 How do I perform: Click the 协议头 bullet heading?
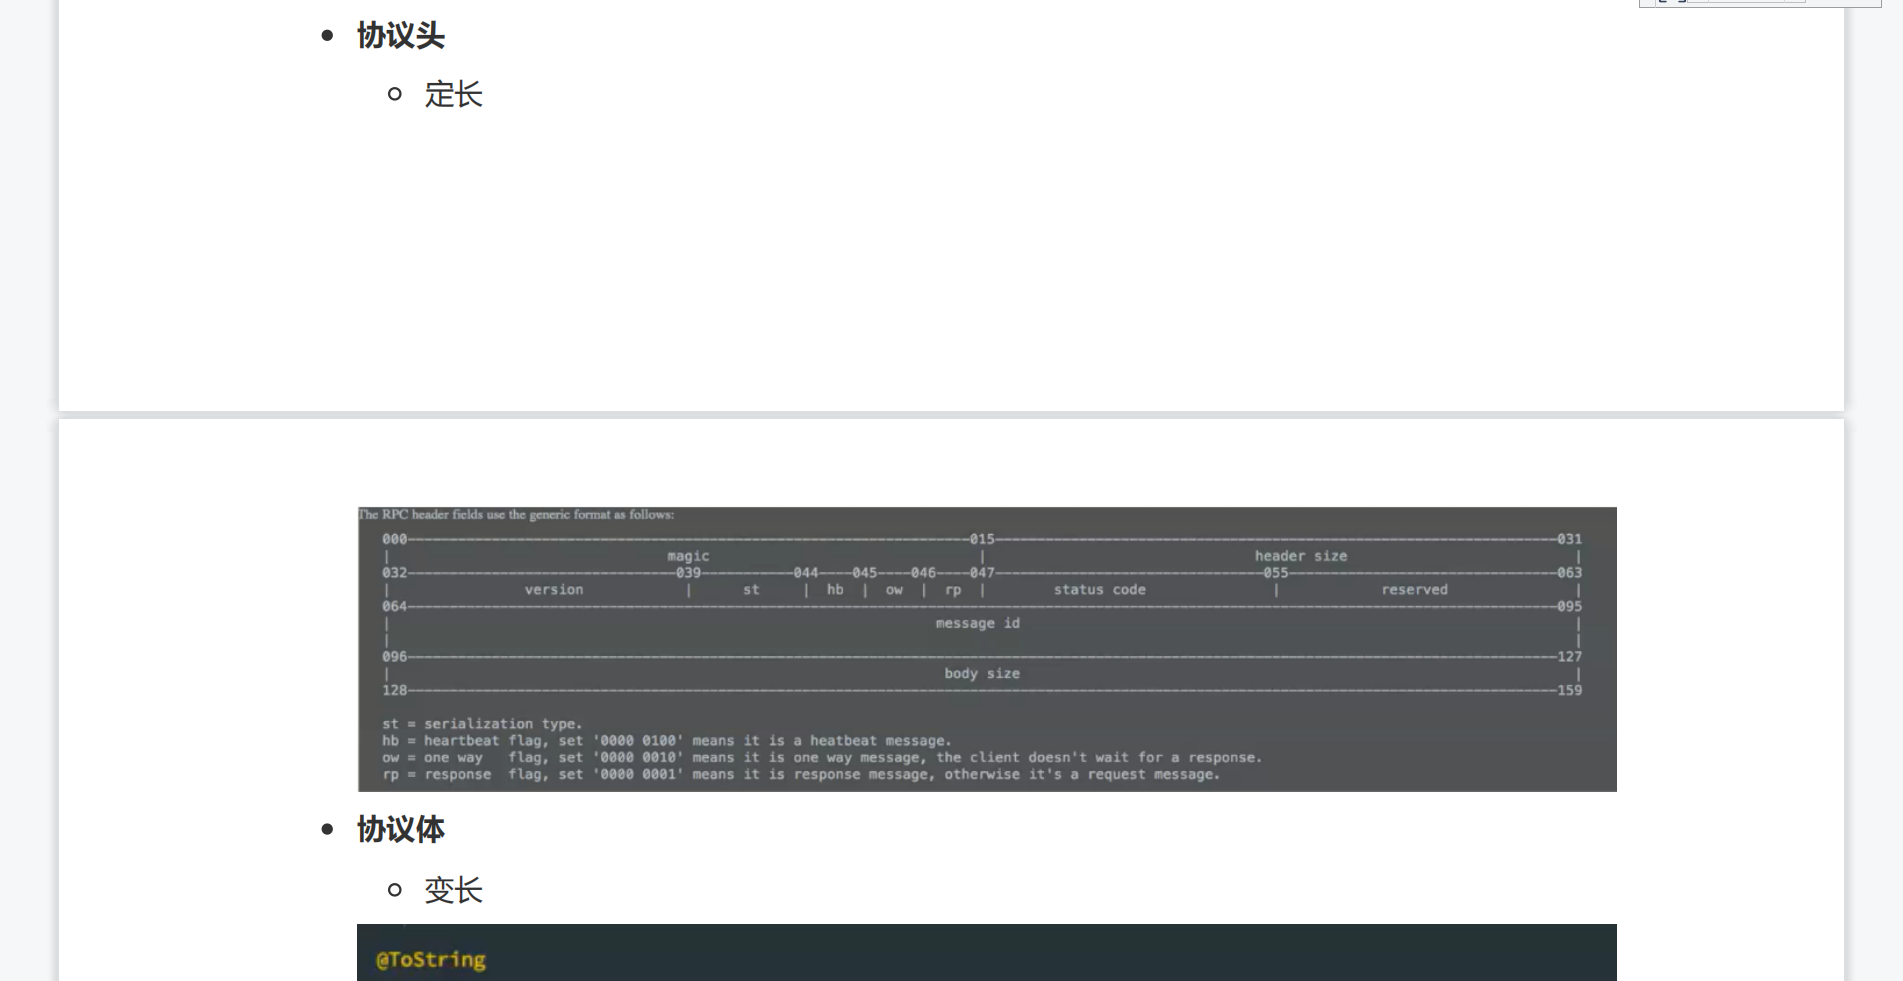point(400,36)
